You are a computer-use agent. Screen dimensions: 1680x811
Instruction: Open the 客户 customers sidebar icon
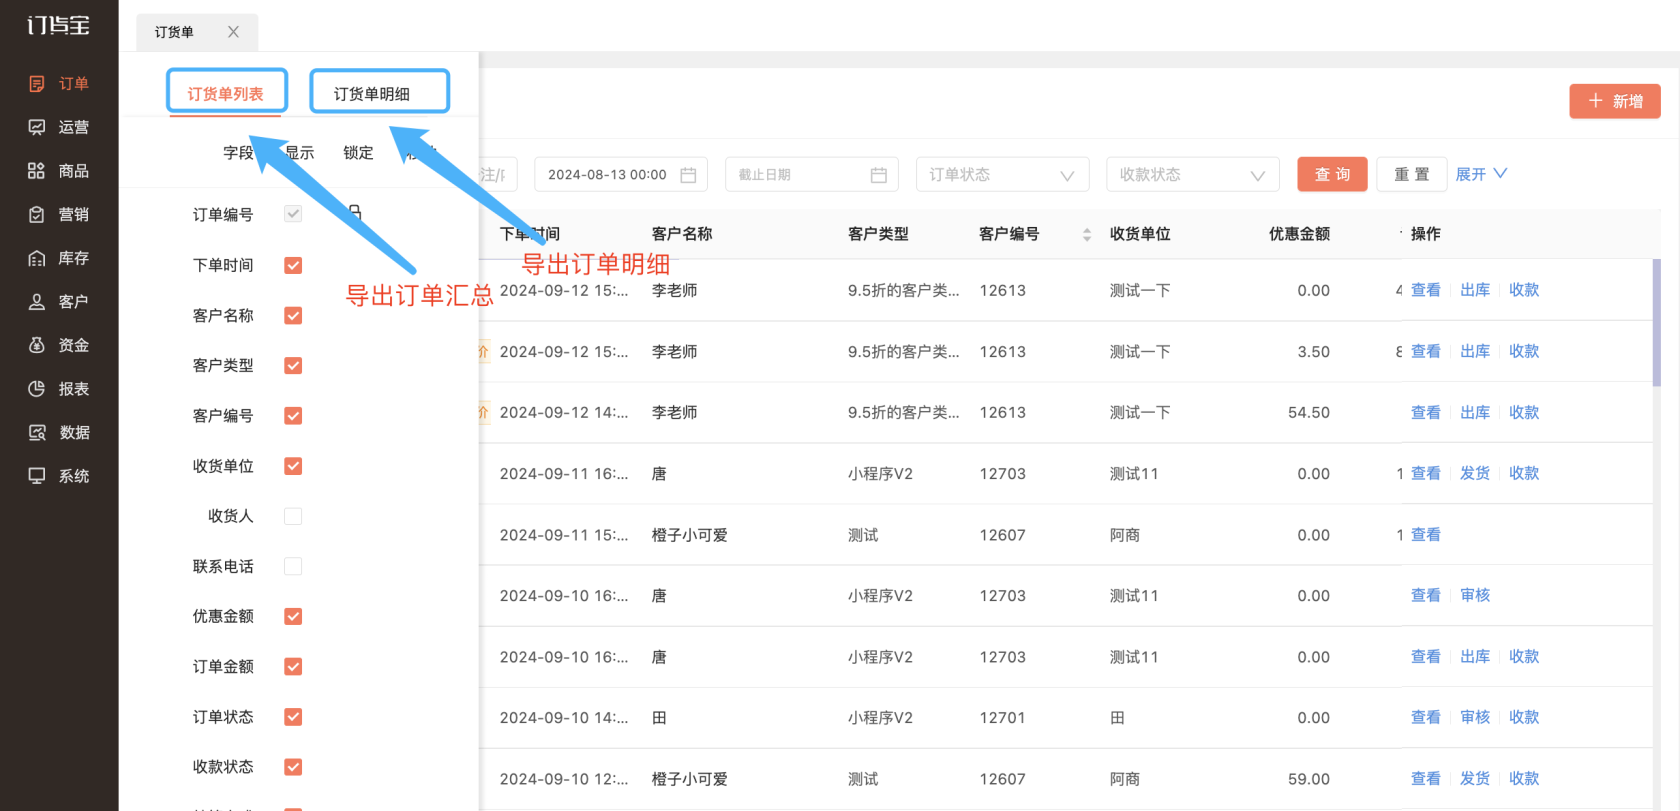(37, 302)
